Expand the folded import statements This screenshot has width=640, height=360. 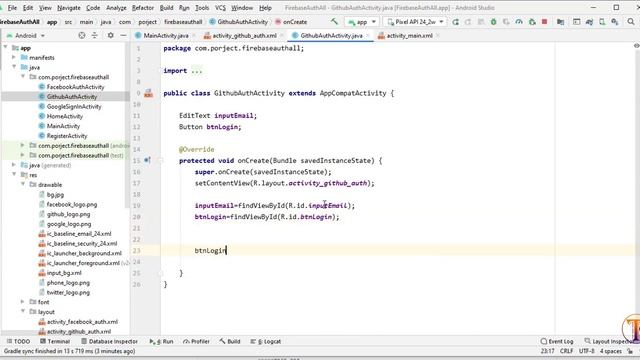(161, 71)
